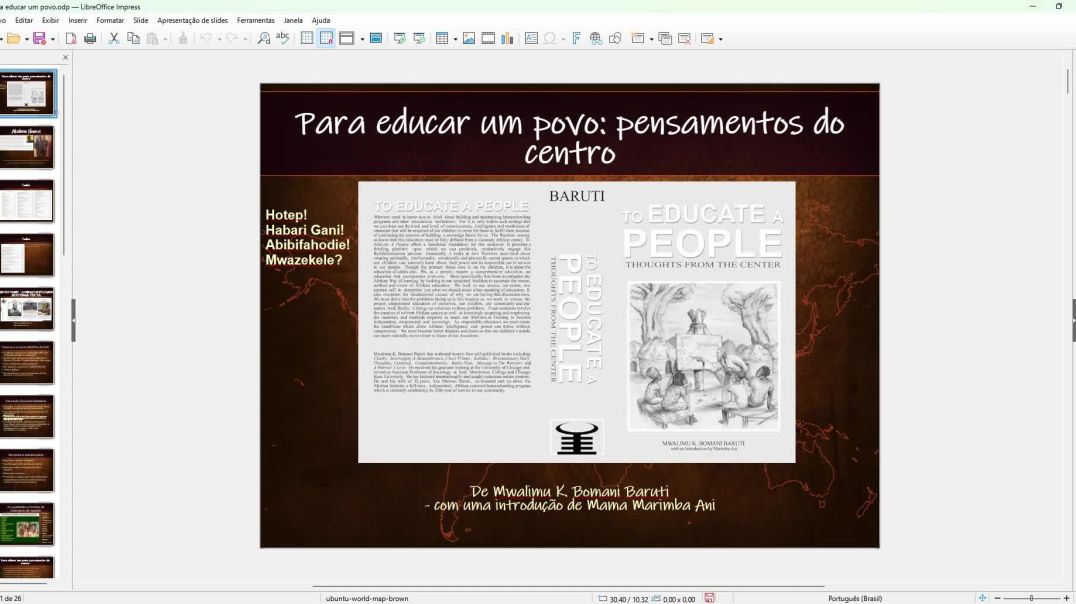The image size is (1076, 604).
Task: Open Find and Replace icon
Action: 264,38
